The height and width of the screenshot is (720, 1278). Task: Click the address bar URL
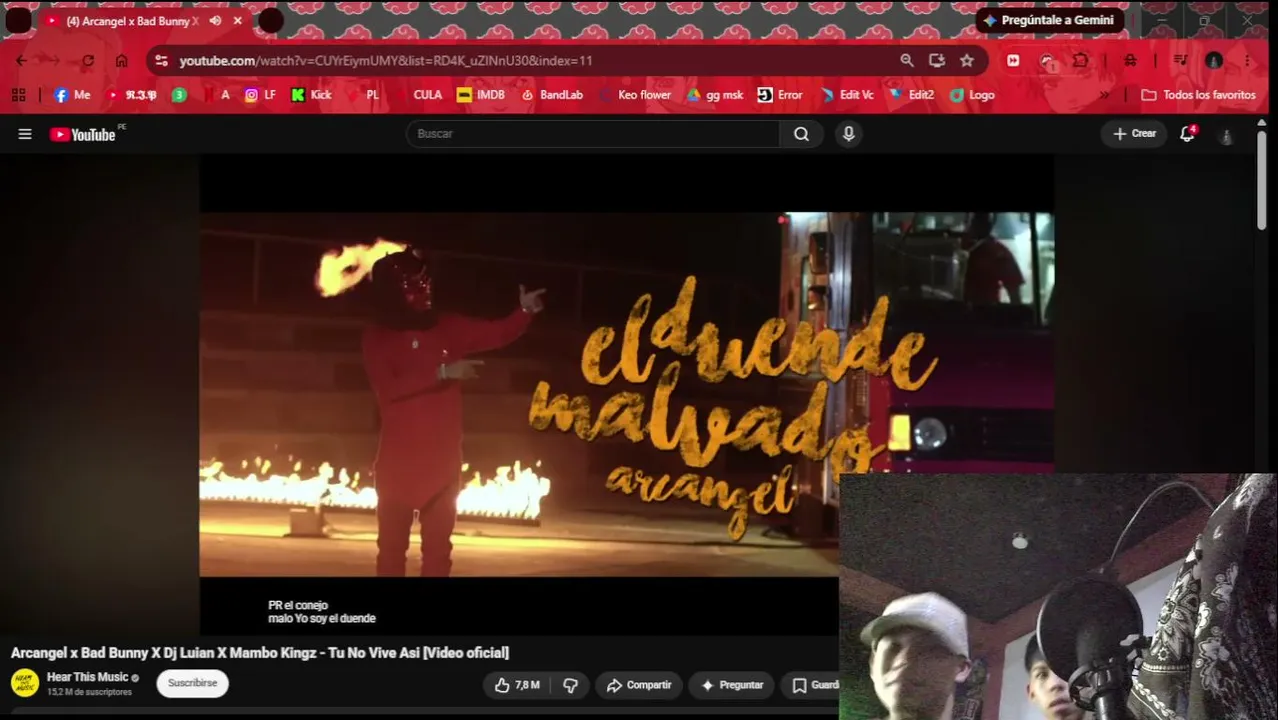pos(385,60)
